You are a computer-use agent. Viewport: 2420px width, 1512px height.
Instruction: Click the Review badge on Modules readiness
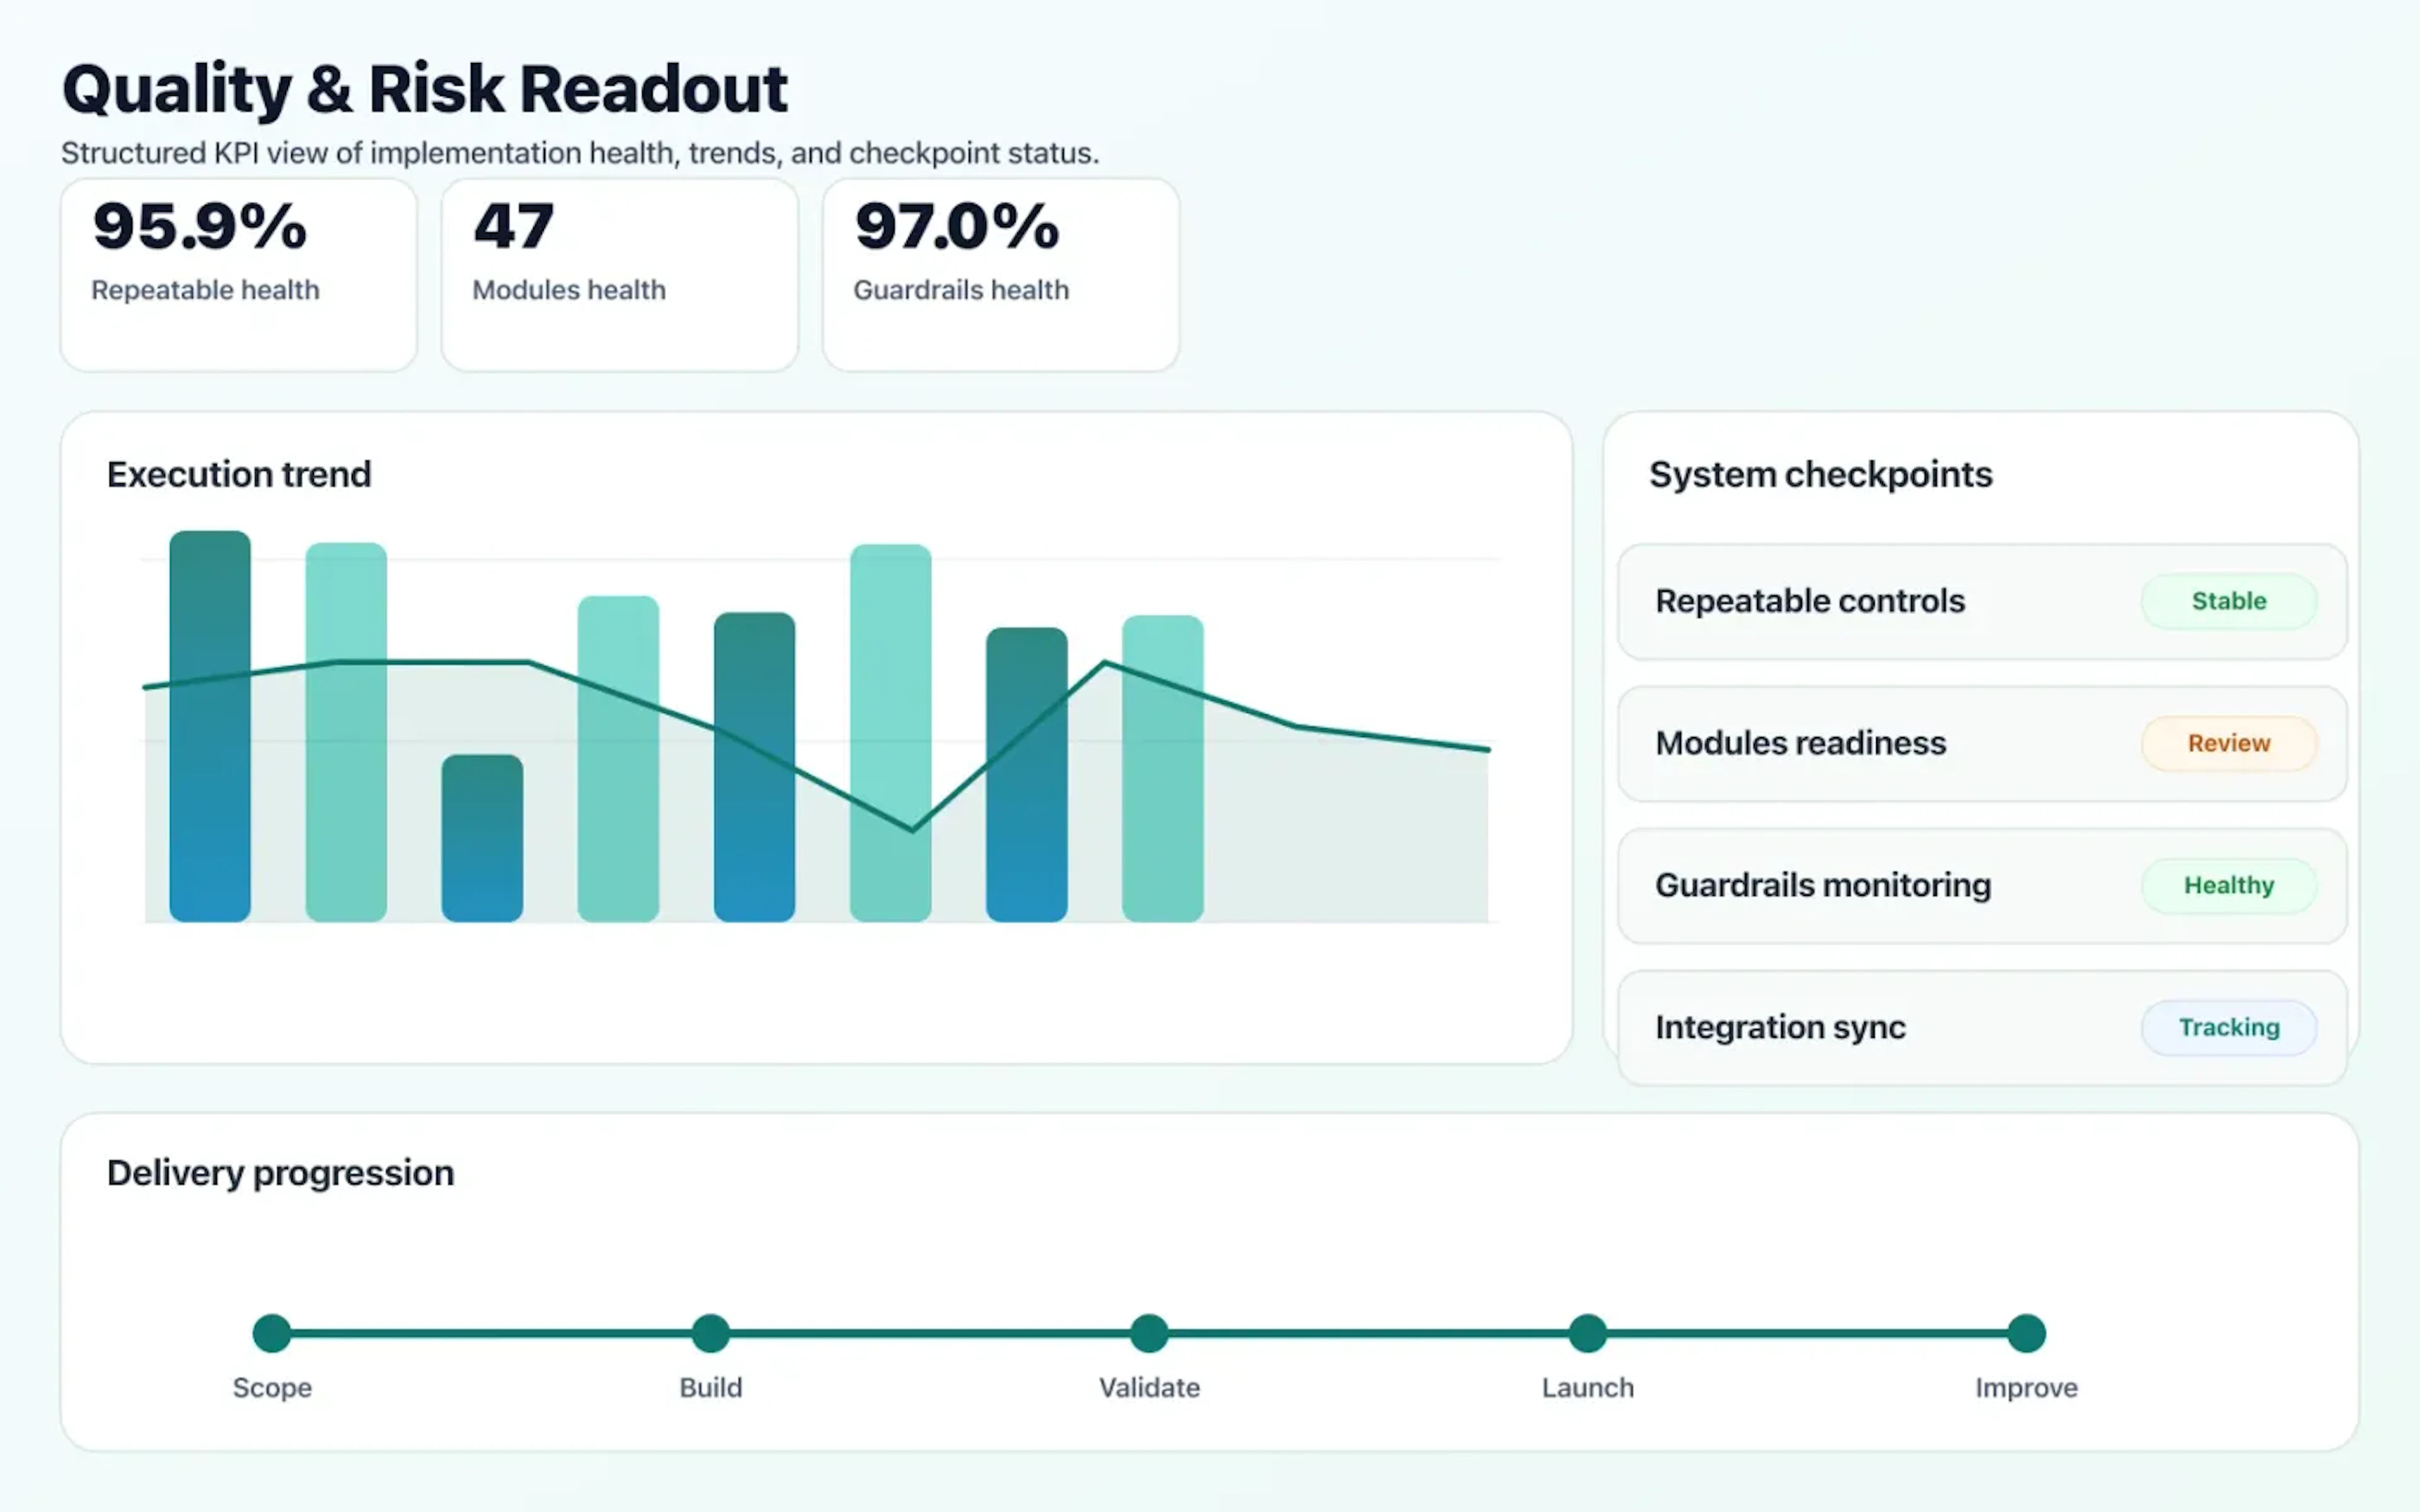(x=2228, y=743)
